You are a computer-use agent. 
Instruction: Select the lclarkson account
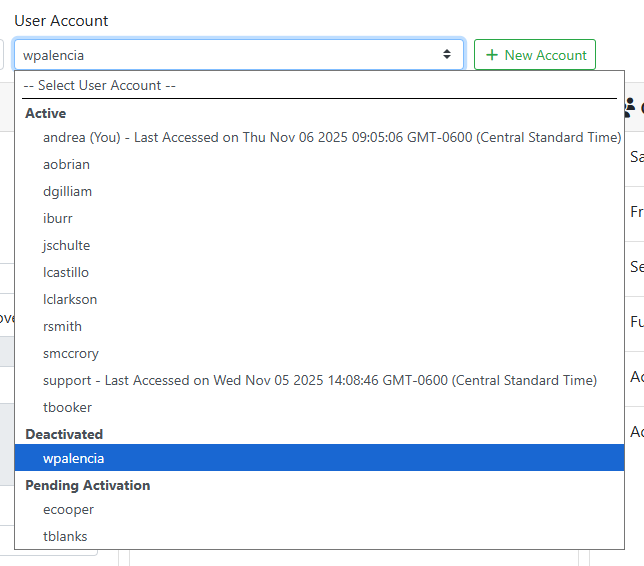[320, 299]
